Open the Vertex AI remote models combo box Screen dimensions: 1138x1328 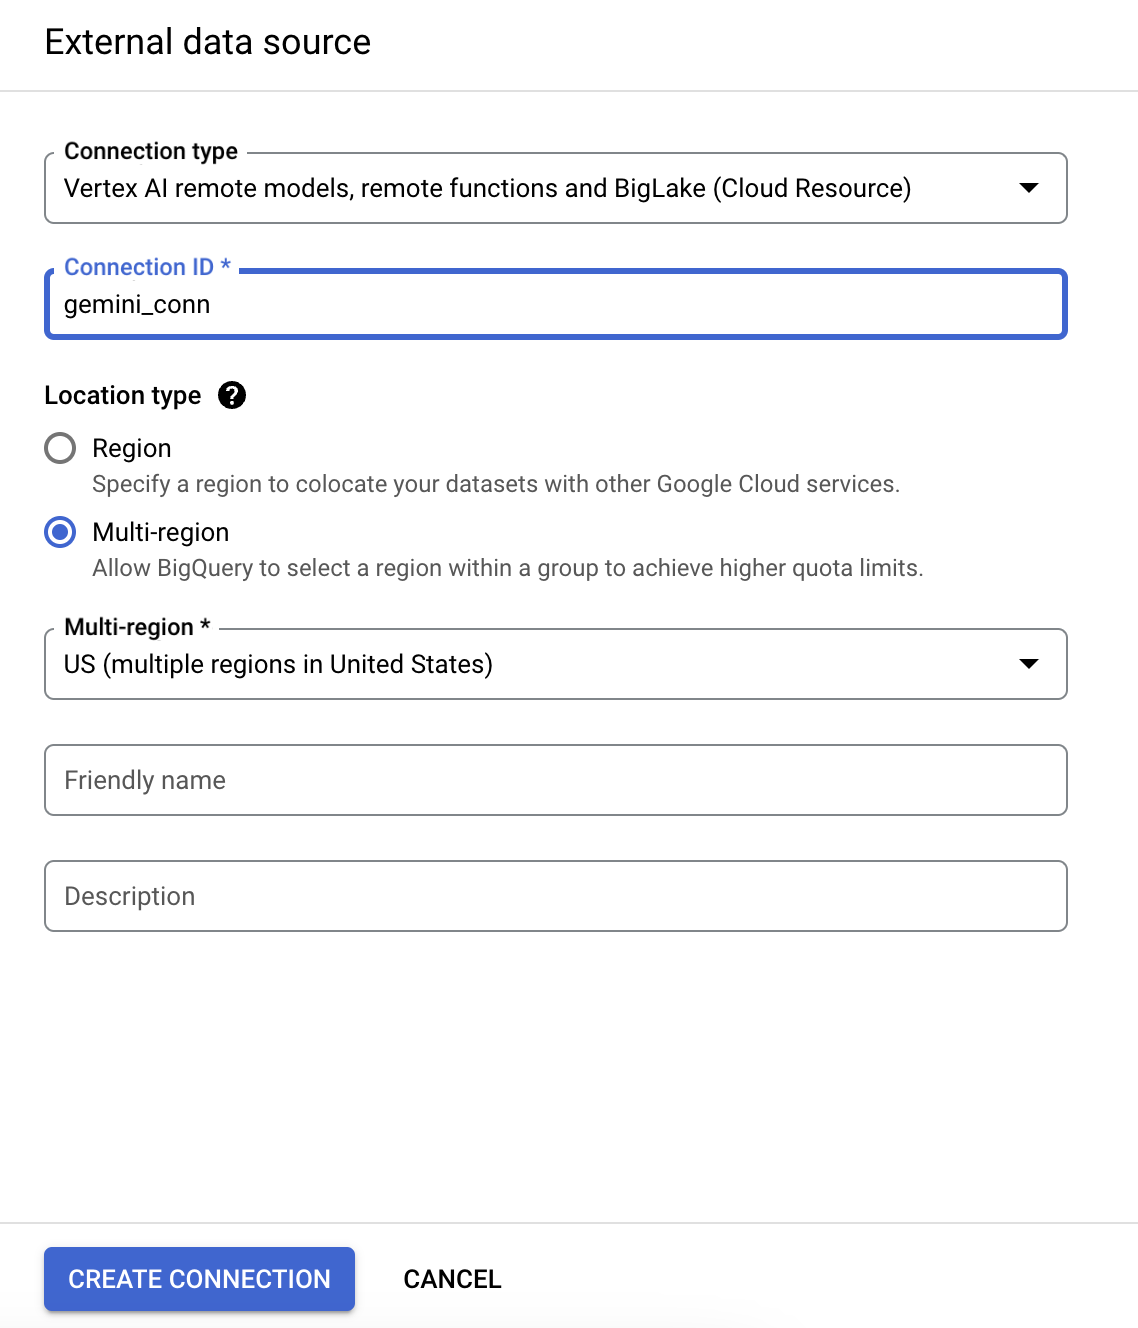540,188
